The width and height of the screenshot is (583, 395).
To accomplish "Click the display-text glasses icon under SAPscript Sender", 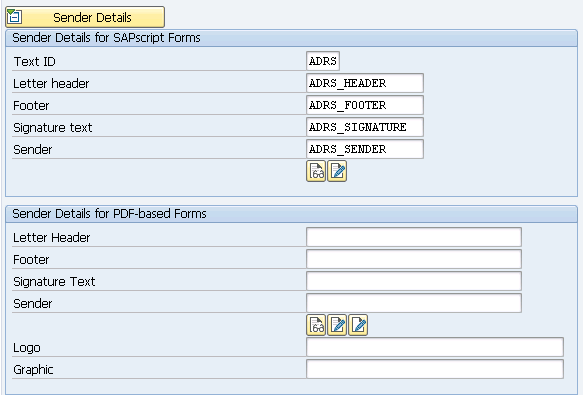I will tap(316, 171).
